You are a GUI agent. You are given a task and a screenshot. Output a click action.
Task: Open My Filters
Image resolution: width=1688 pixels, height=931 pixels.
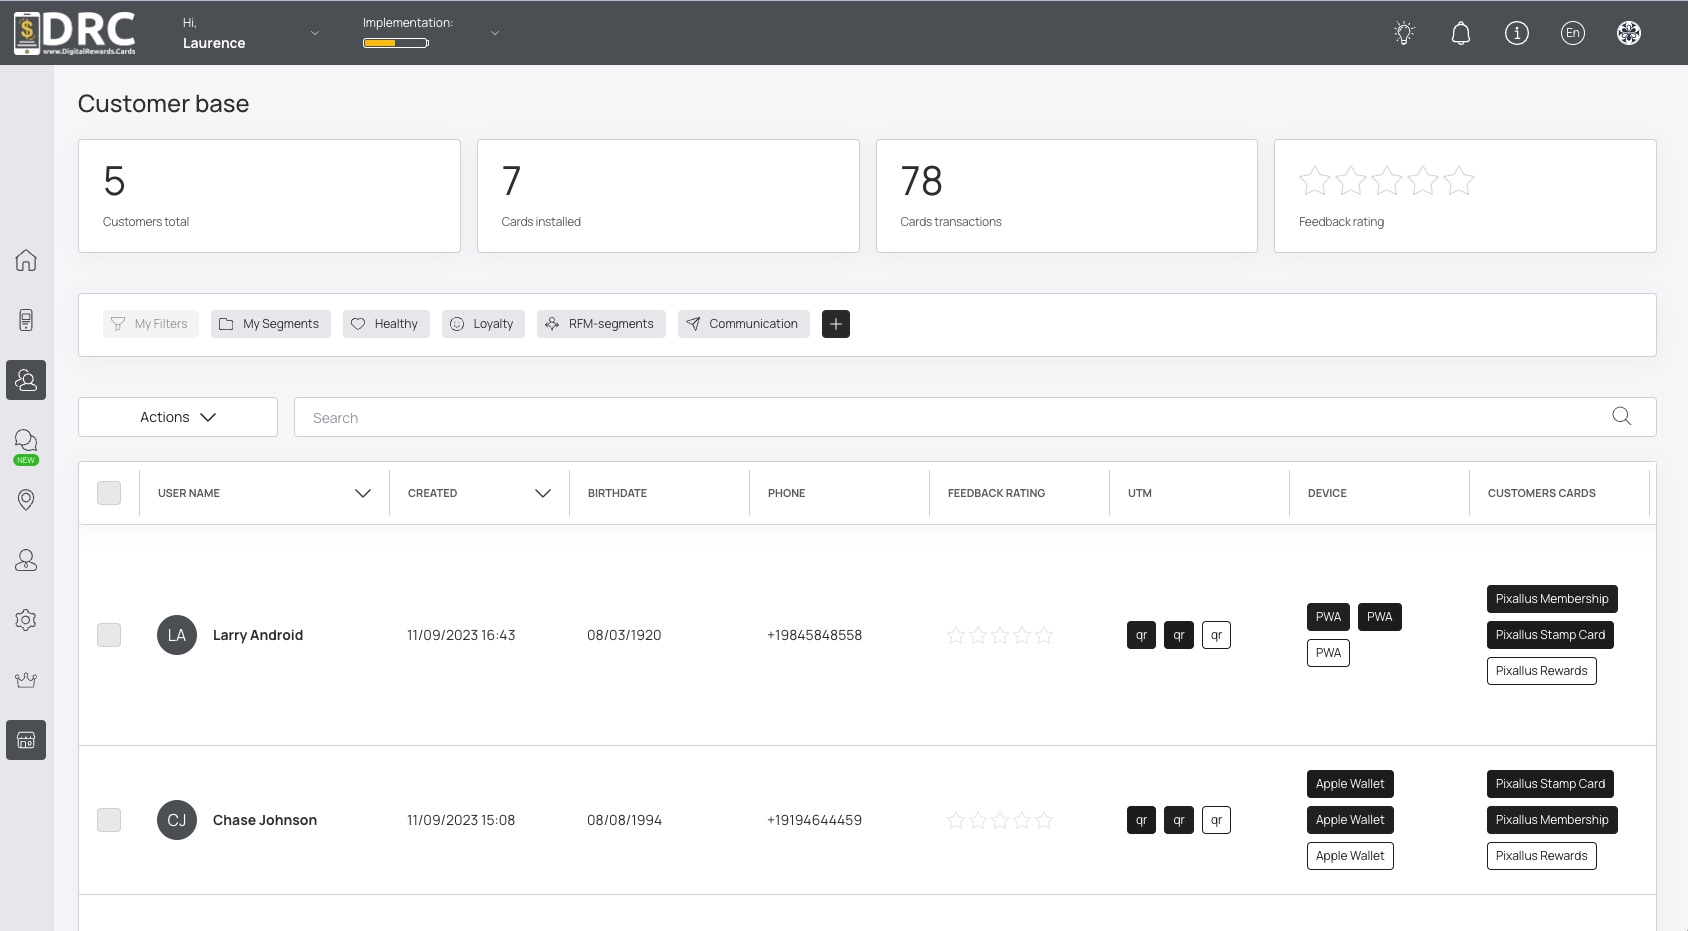pos(151,324)
